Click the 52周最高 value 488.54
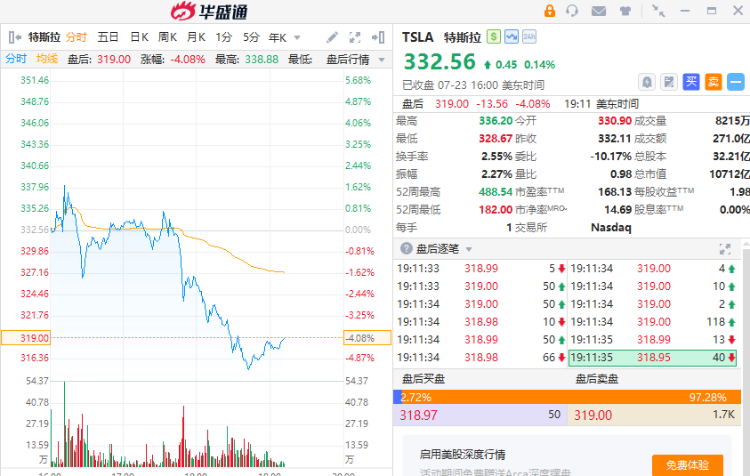The height and width of the screenshot is (476, 750). point(496,192)
